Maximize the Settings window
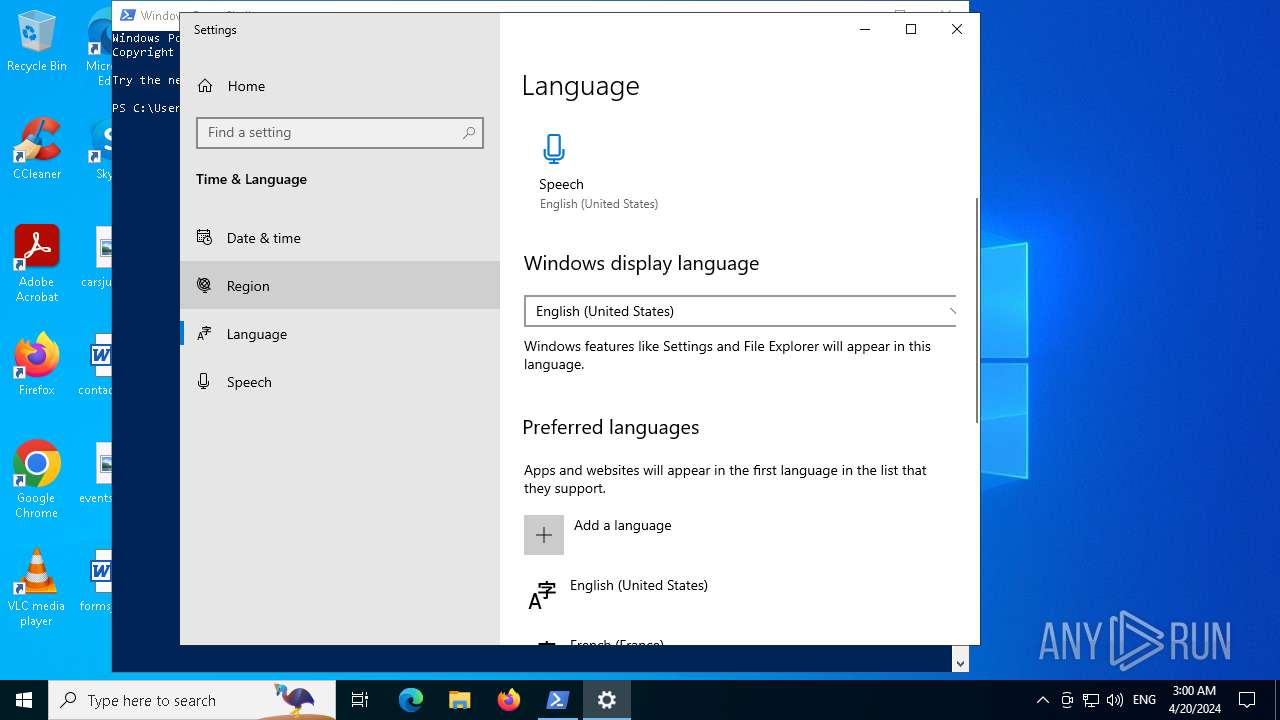The image size is (1280, 720). 911,29
